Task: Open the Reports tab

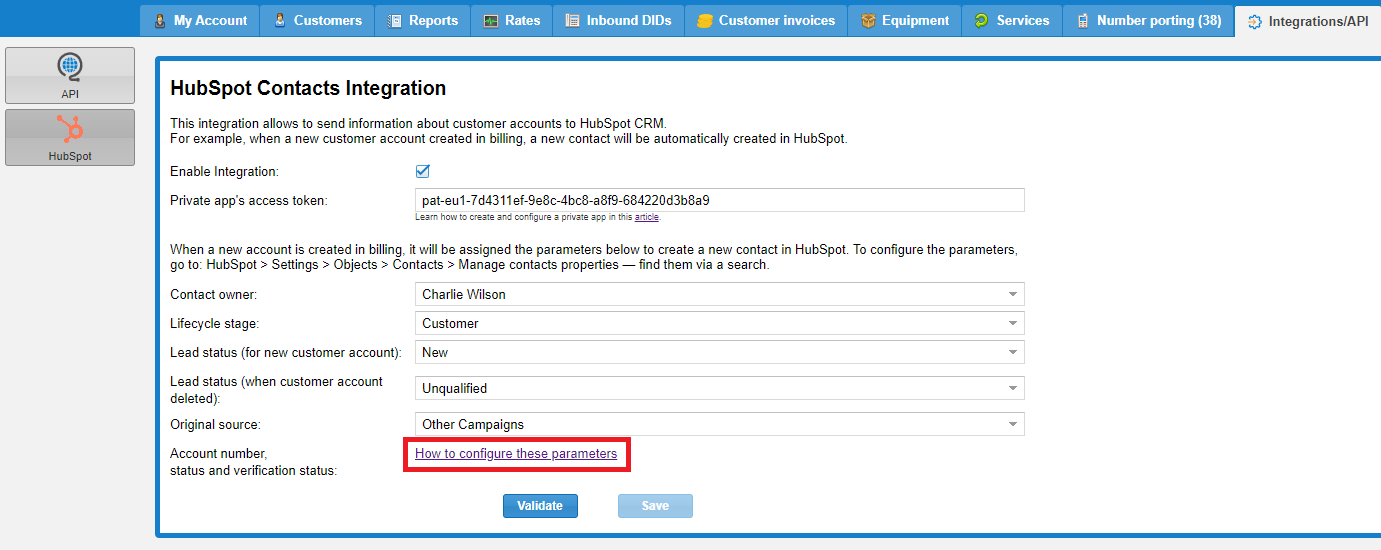Action: (x=423, y=20)
